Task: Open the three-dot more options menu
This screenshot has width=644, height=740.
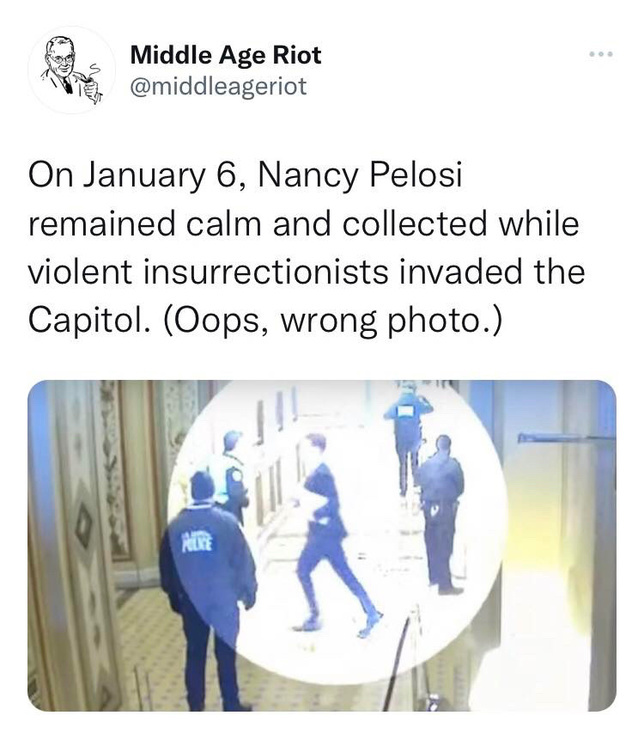Action: pyautogui.click(x=601, y=54)
